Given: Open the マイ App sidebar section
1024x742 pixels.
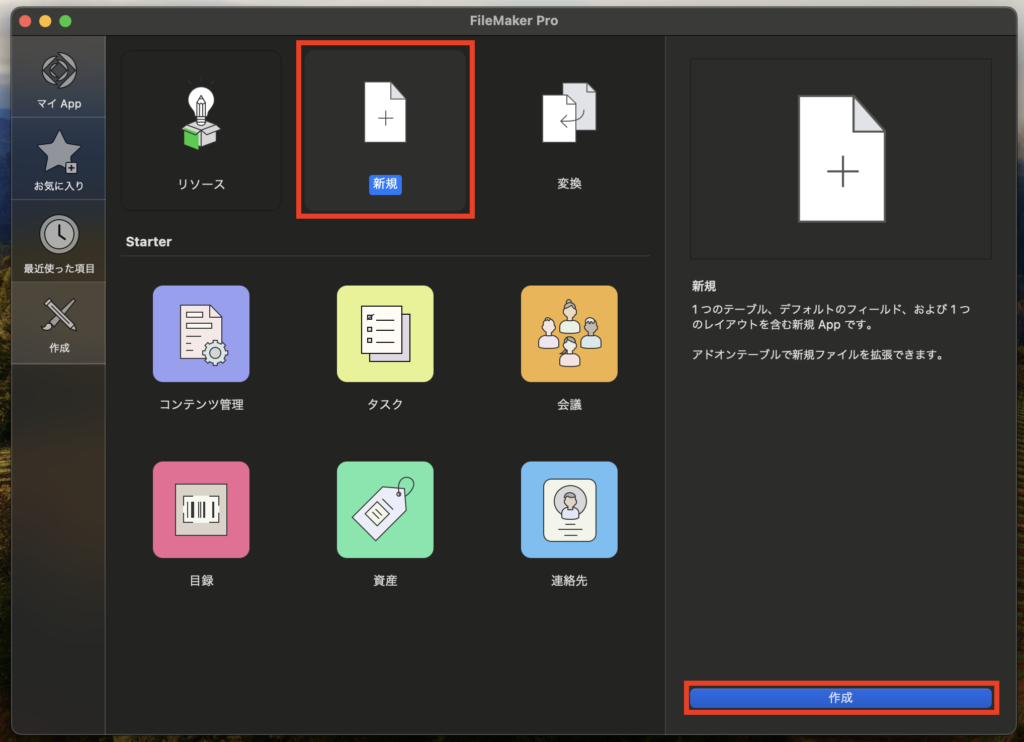Looking at the screenshot, I should tap(59, 77).
